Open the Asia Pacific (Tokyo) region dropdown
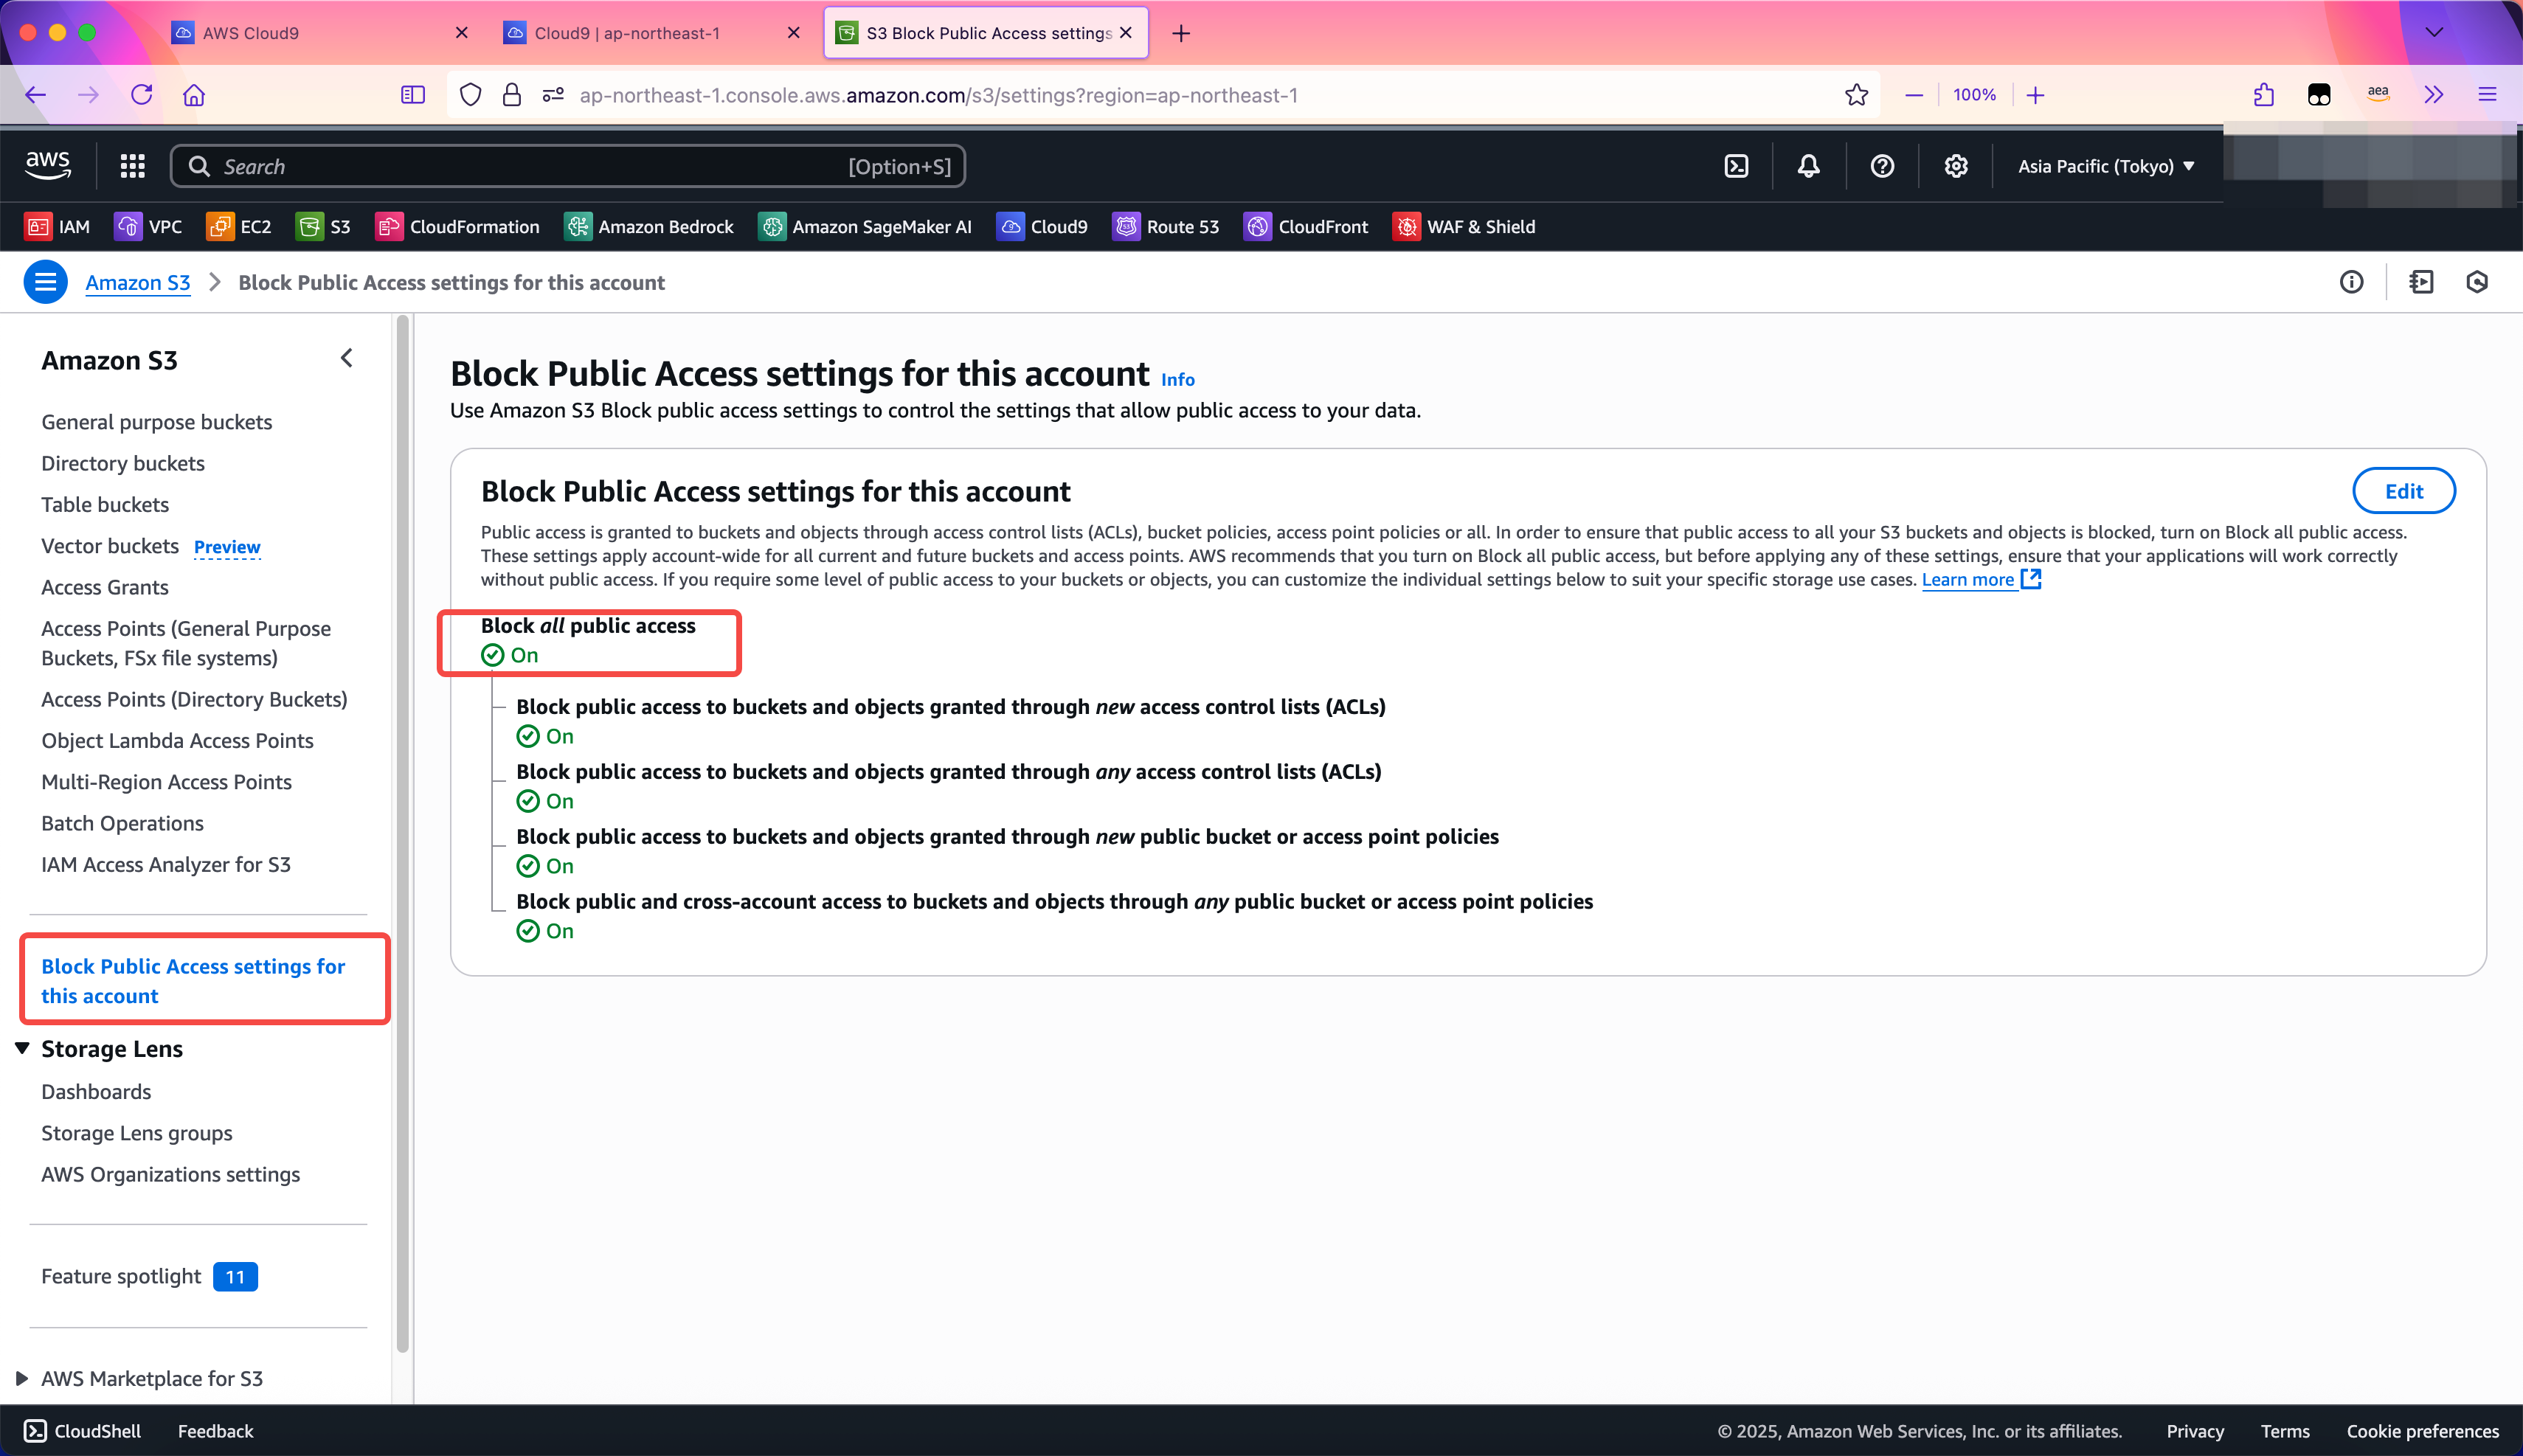Viewport: 2523px width, 1456px height. pos(2105,166)
